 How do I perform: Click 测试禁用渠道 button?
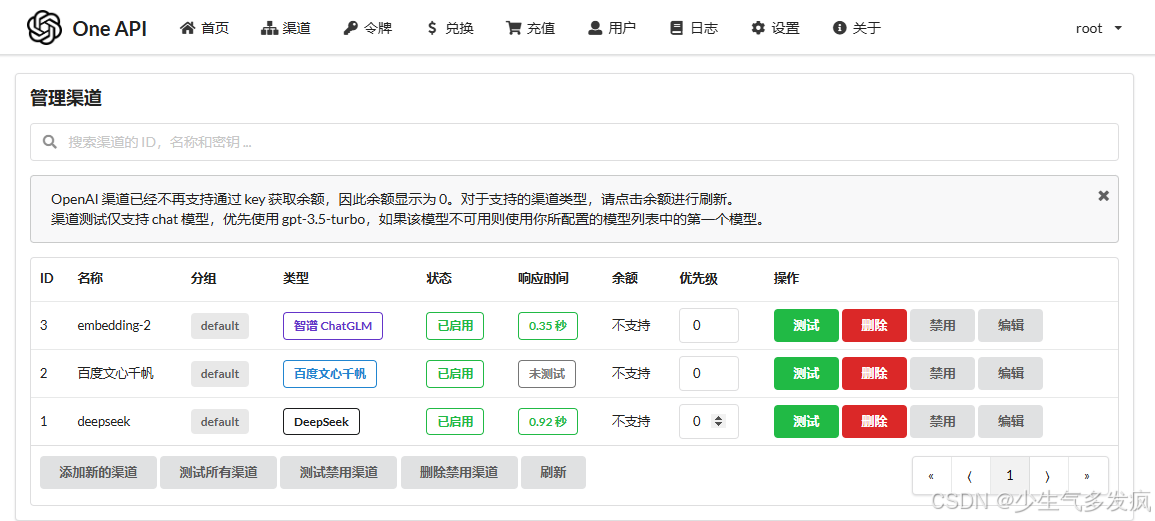point(339,472)
